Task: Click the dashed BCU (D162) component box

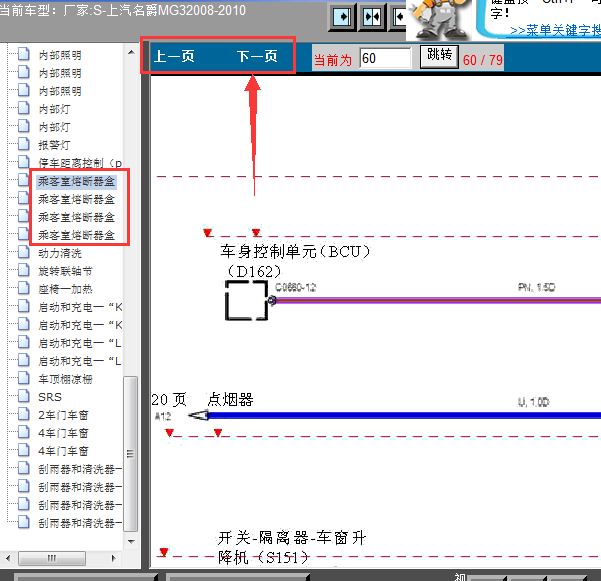Action: click(246, 300)
